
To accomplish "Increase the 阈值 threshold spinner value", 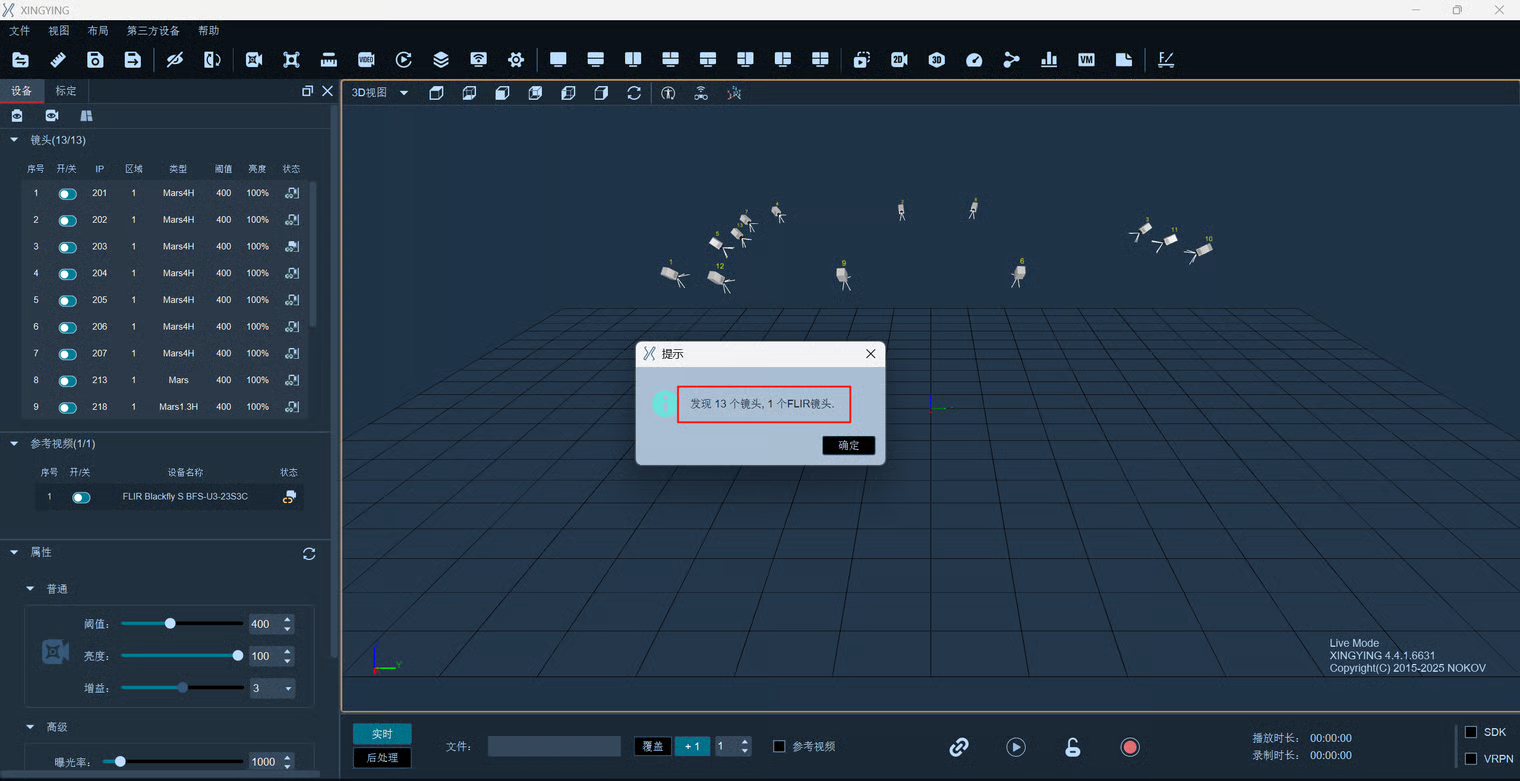I will tap(288, 619).
